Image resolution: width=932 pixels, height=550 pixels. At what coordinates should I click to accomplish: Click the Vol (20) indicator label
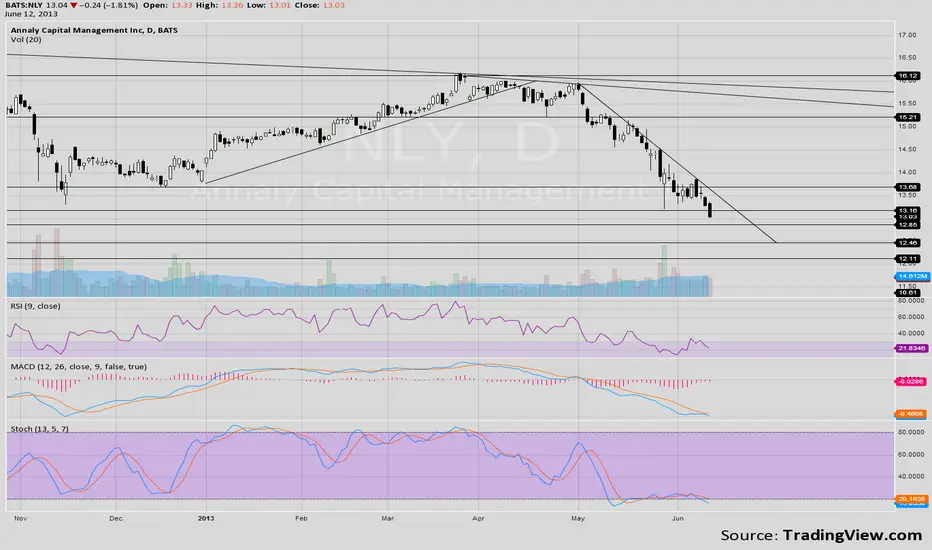pyautogui.click(x=26, y=39)
